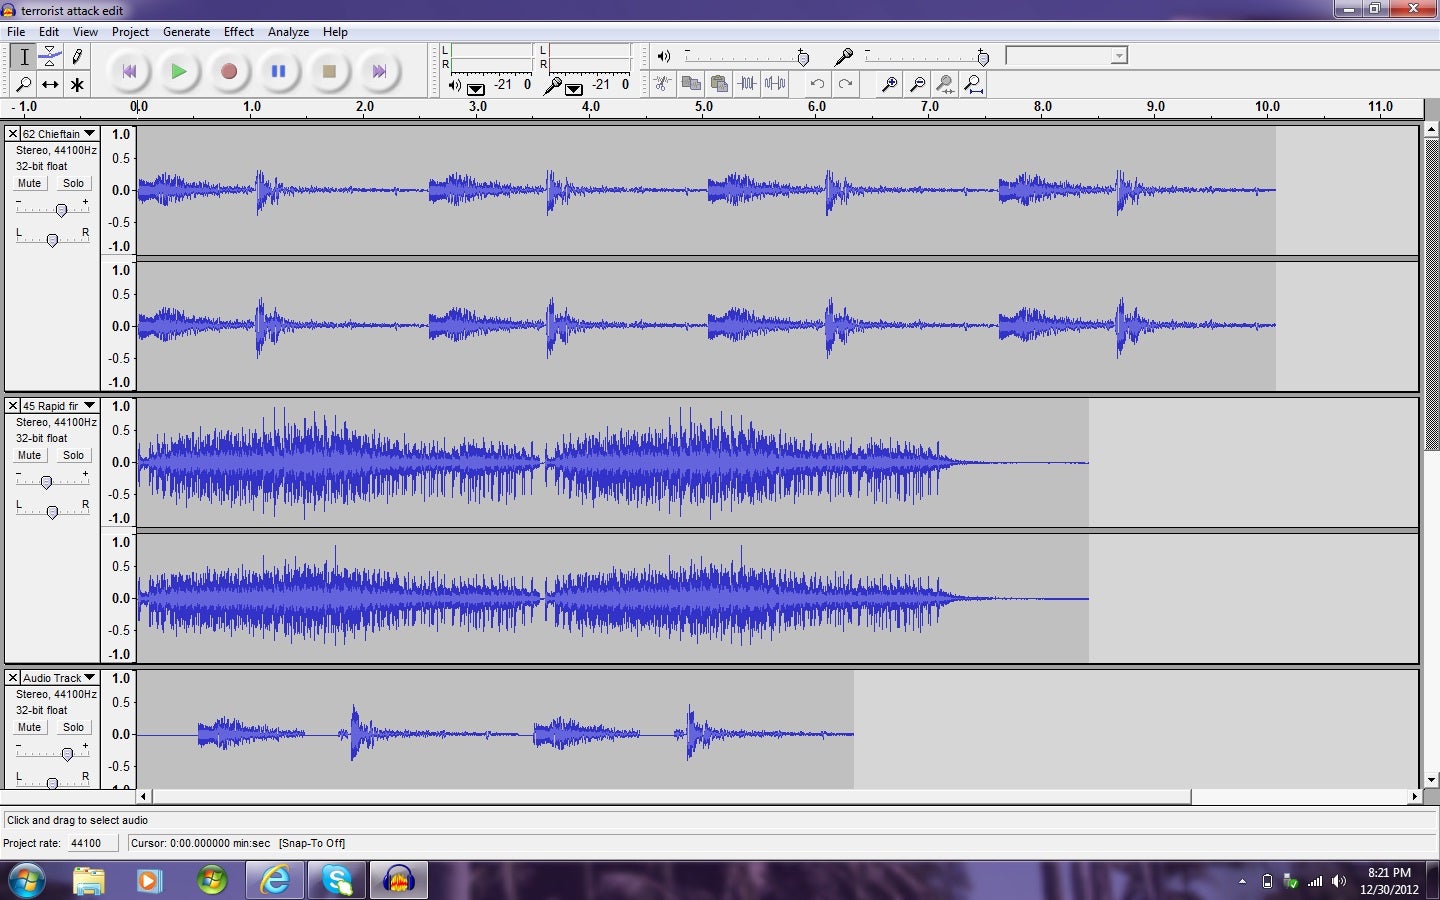Open the input source combo box
The image size is (1440, 900).
[1066, 56]
